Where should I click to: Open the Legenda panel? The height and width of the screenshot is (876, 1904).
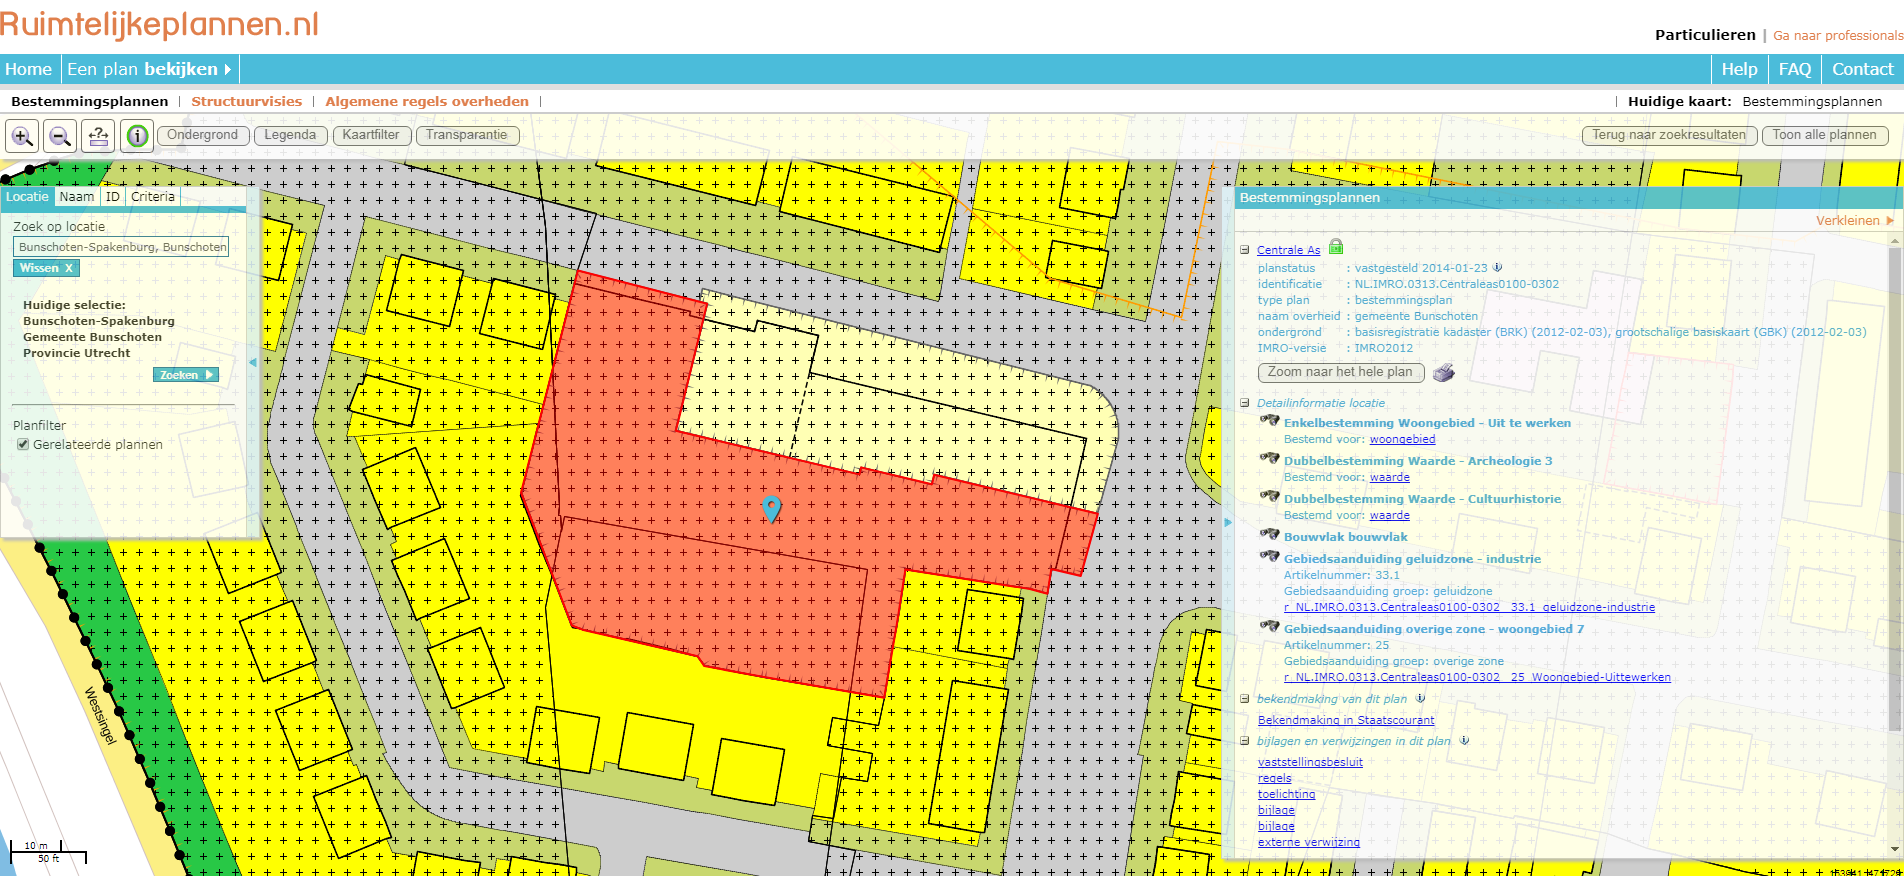[290, 136]
